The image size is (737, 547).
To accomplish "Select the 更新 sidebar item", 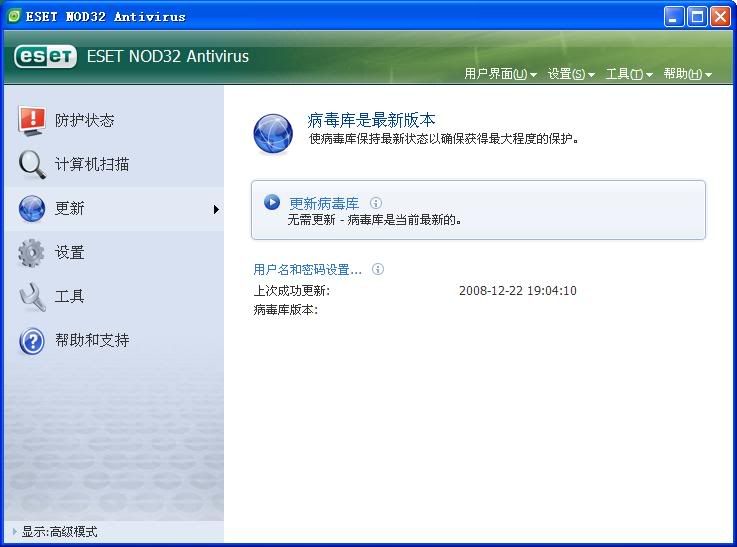I will tap(114, 208).
